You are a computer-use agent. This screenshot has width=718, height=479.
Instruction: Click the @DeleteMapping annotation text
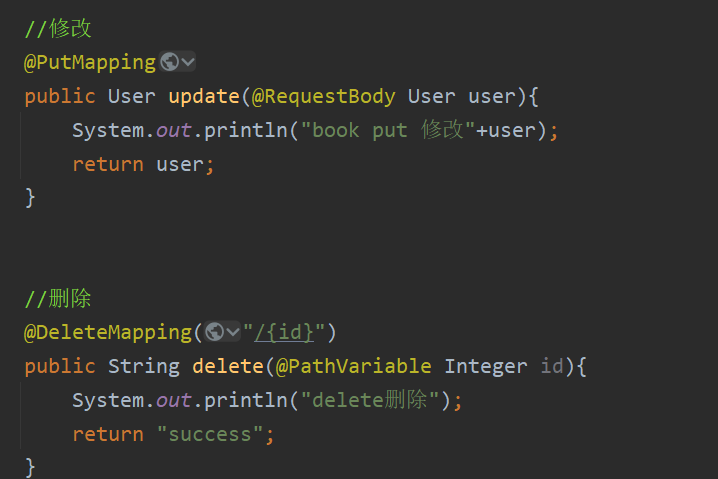[x=108, y=332]
